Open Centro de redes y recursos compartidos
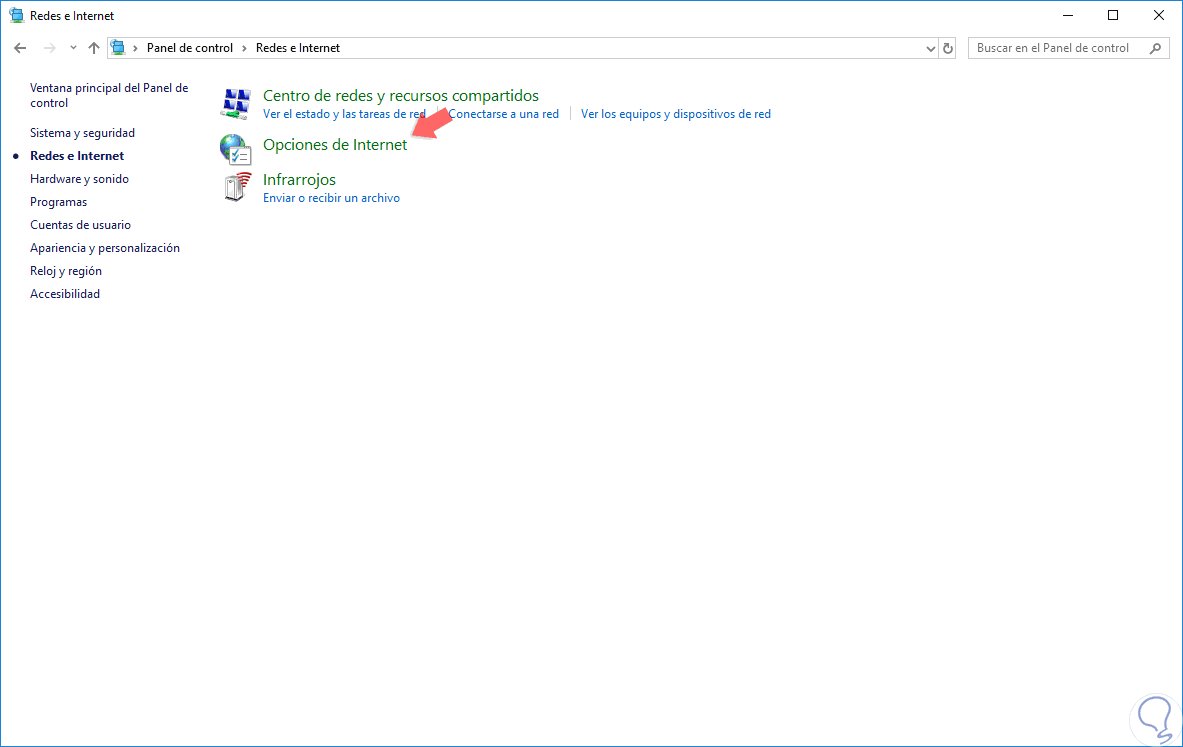This screenshot has width=1183, height=747. coord(401,96)
